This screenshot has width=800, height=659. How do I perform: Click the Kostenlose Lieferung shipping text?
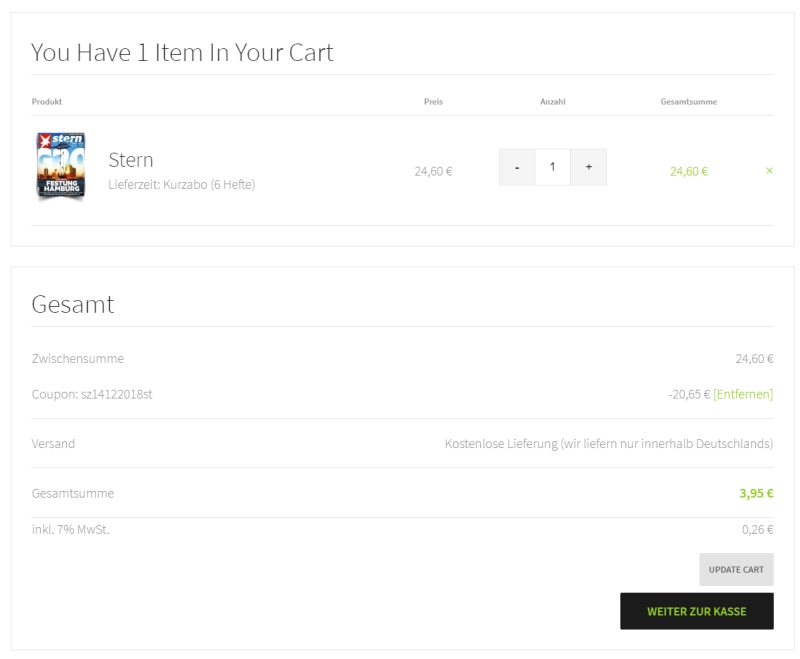coord(608,443)
